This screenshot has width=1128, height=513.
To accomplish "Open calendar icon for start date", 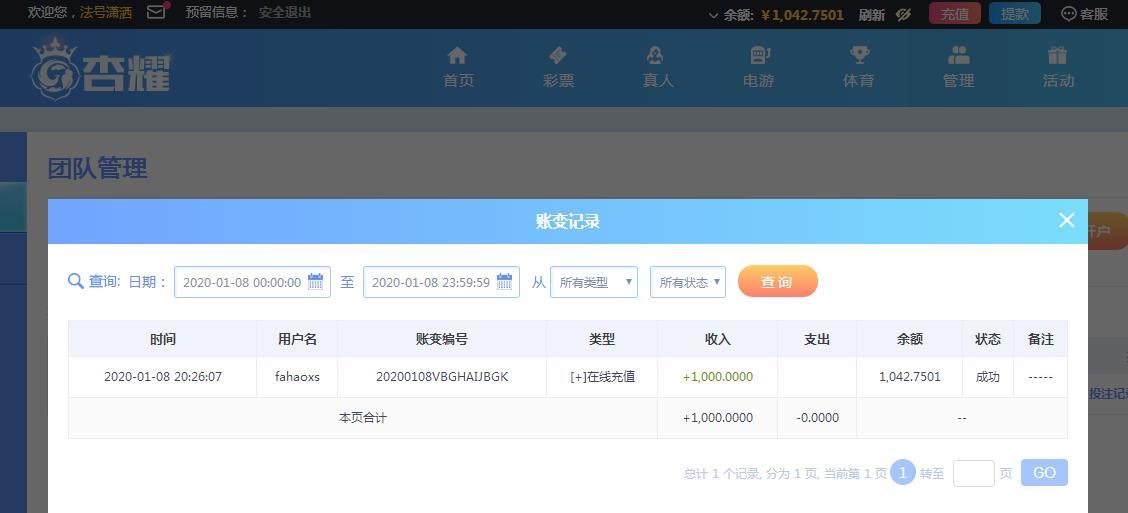I will click(x=315, y=281).
